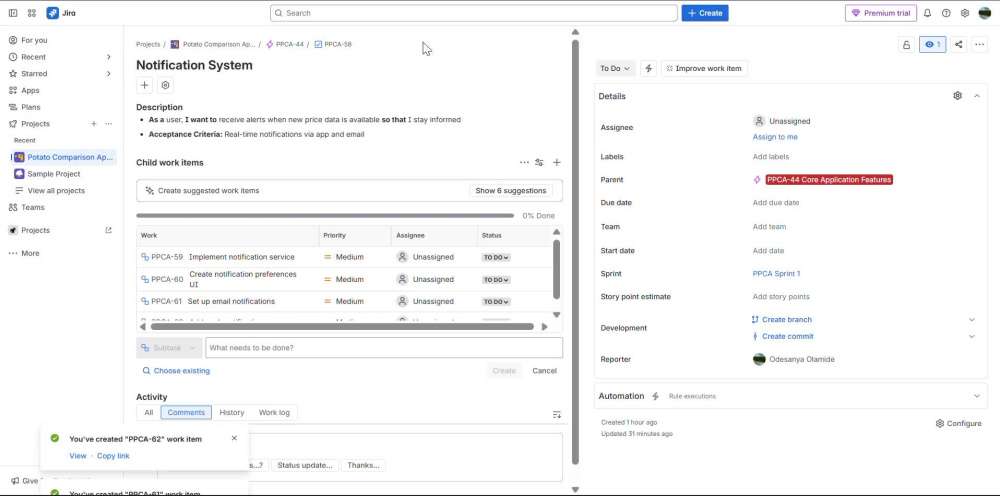Expand the Starred sidebar item
This screenshot has height=496, width=1000.
click(x=108, y=73)
